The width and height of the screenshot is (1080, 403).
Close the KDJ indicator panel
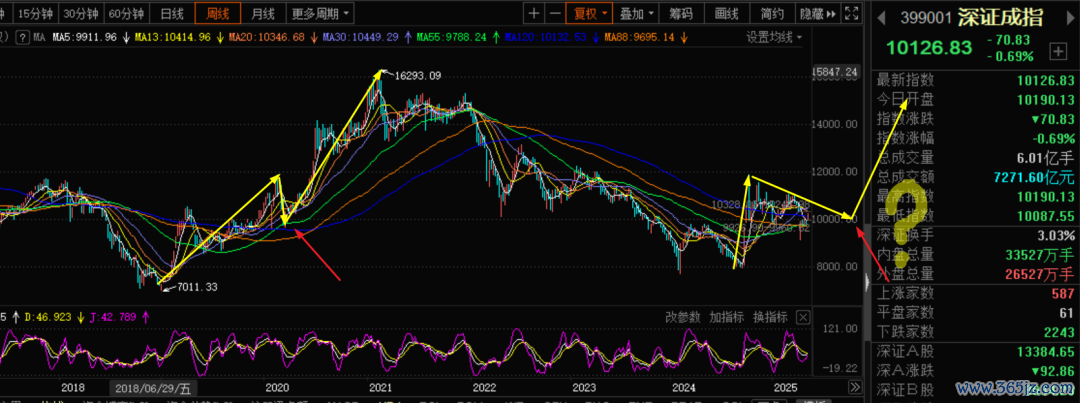coord(801,317)
